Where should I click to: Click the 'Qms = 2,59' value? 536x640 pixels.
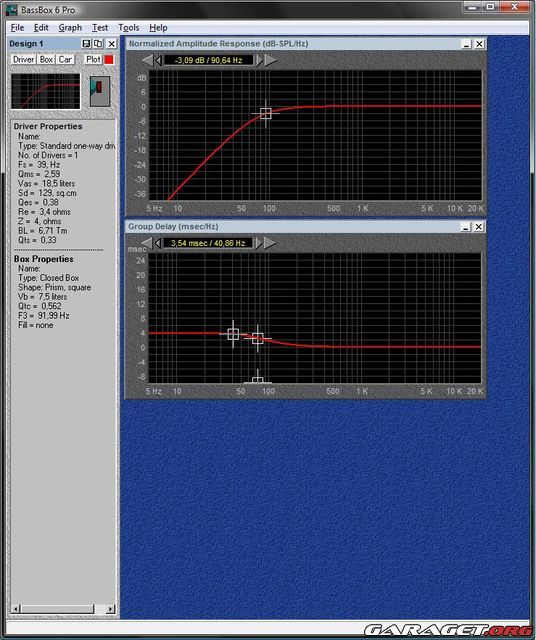(x=39, y=174)
